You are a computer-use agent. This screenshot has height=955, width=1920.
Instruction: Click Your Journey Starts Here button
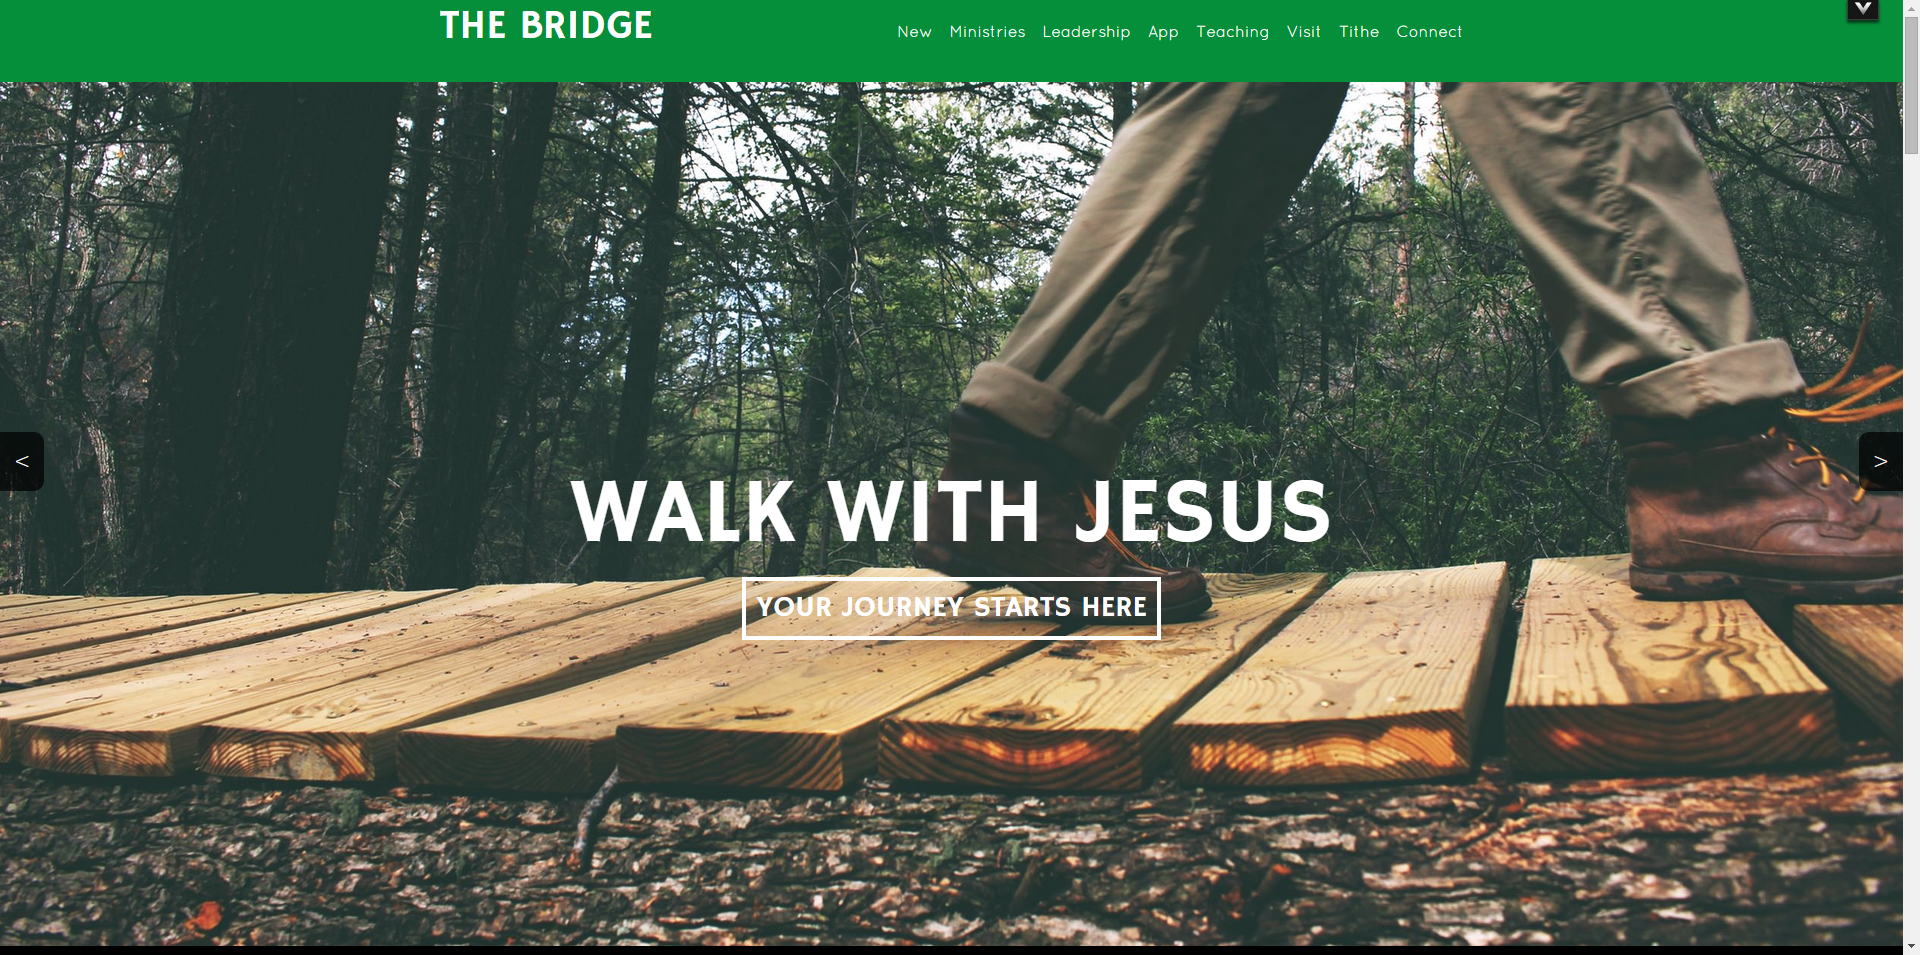click(951, 608)
